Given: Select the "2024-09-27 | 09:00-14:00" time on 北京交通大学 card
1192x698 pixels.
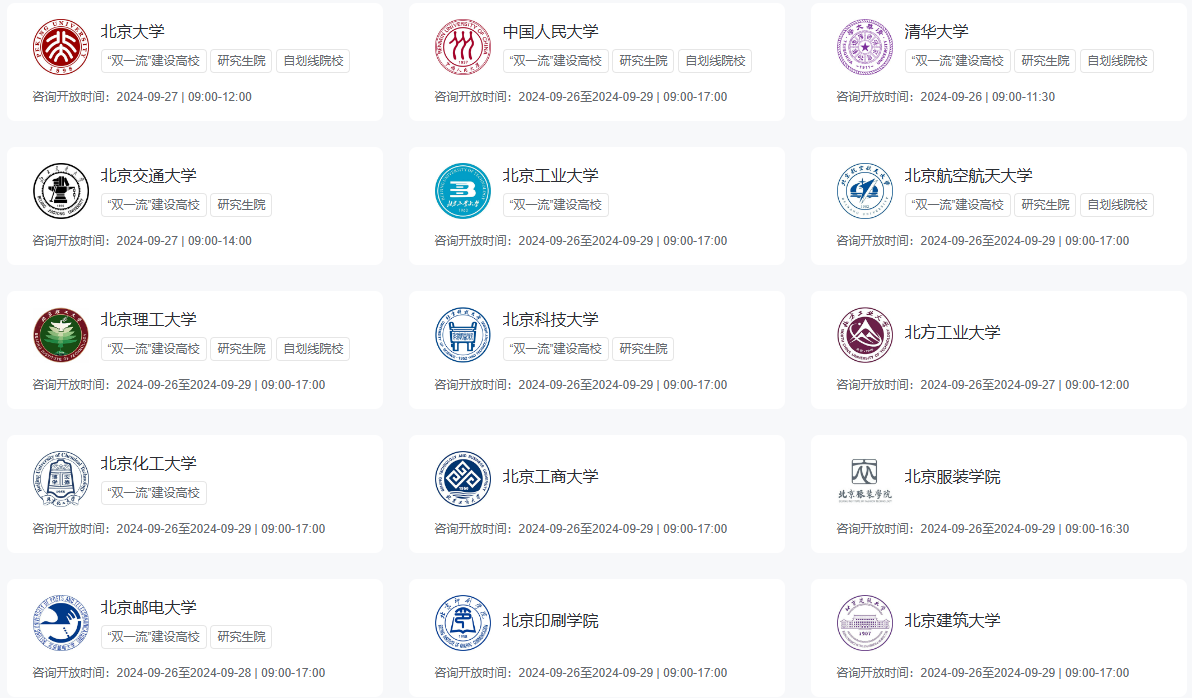Looking at the screenshot, I should 184,241.
